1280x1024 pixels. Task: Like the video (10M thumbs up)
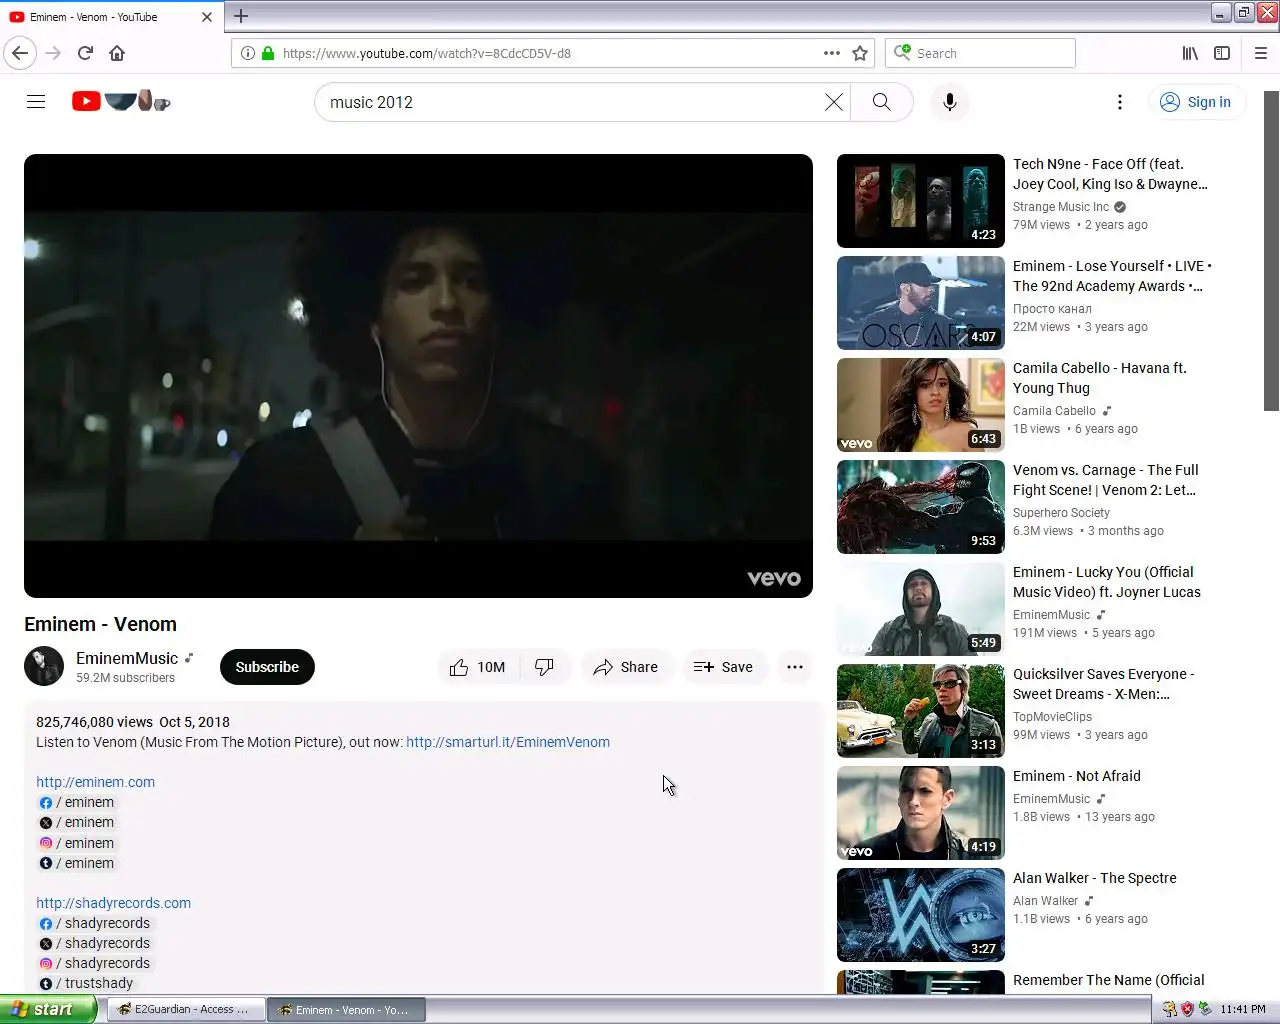pyautogui.click(x=479, y=667)
